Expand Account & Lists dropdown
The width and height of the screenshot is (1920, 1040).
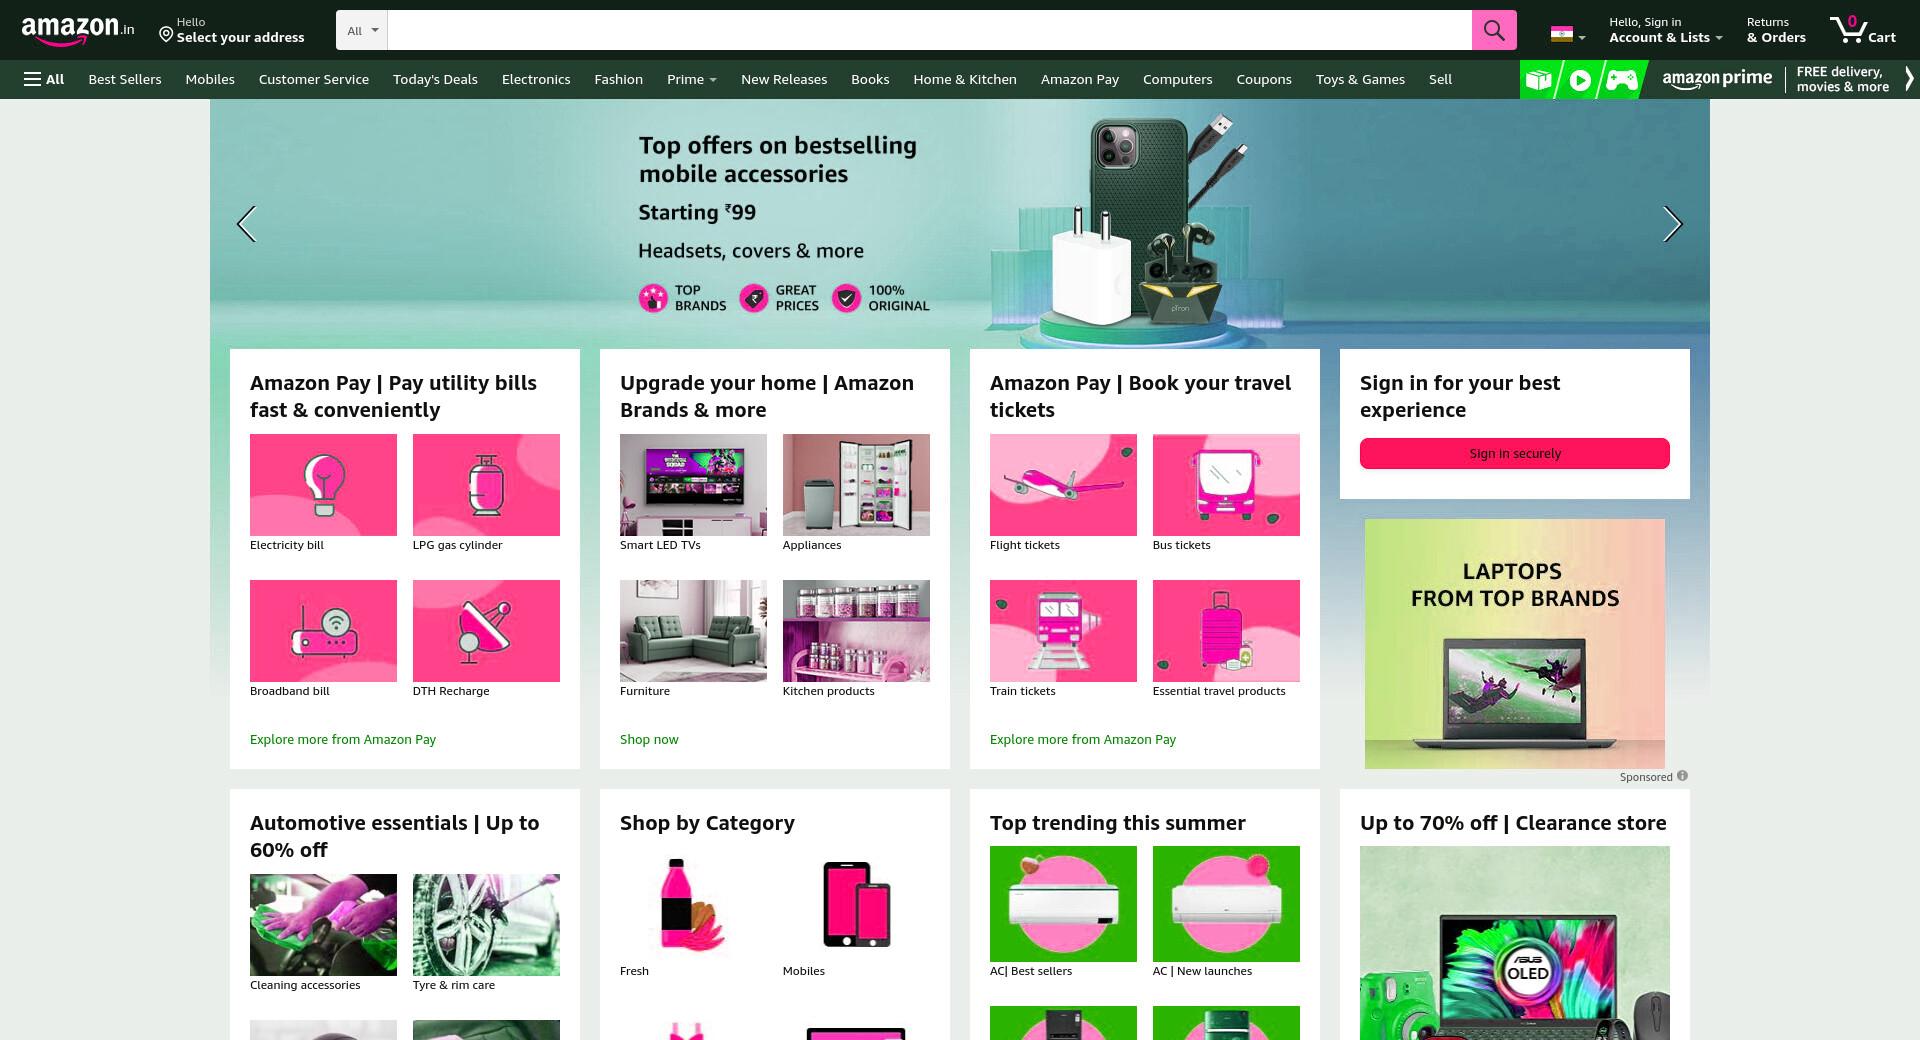tap(1665, 30)
